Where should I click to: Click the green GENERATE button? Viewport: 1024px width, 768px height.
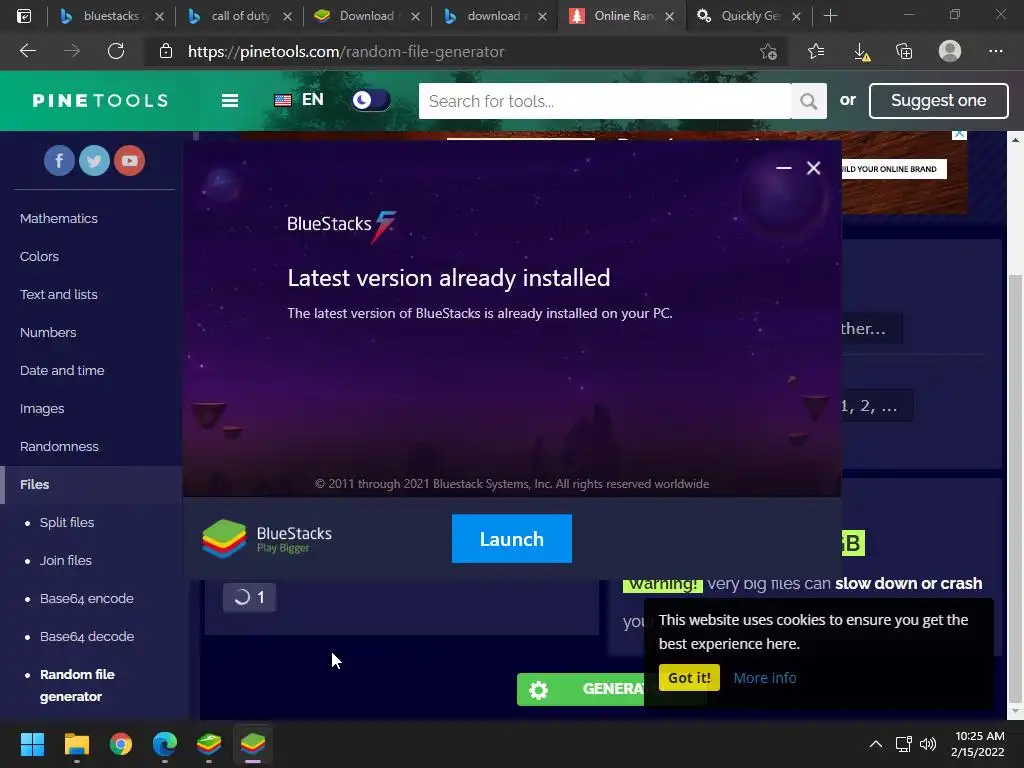581,689
